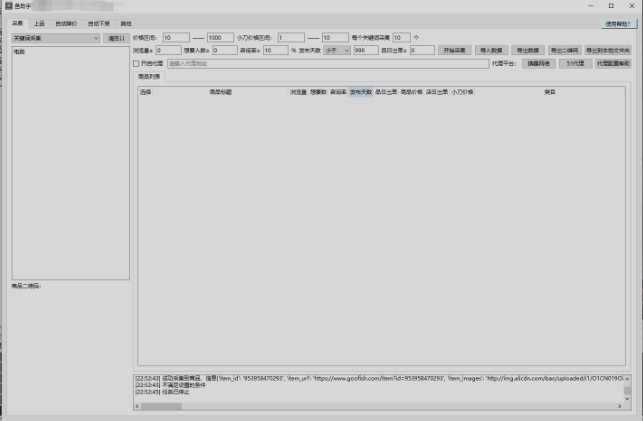The width and height of the screenshot is (643, 421).
Task: Open the 自动降价 tab
Action: pyautogui.click(x=66, y=22)
